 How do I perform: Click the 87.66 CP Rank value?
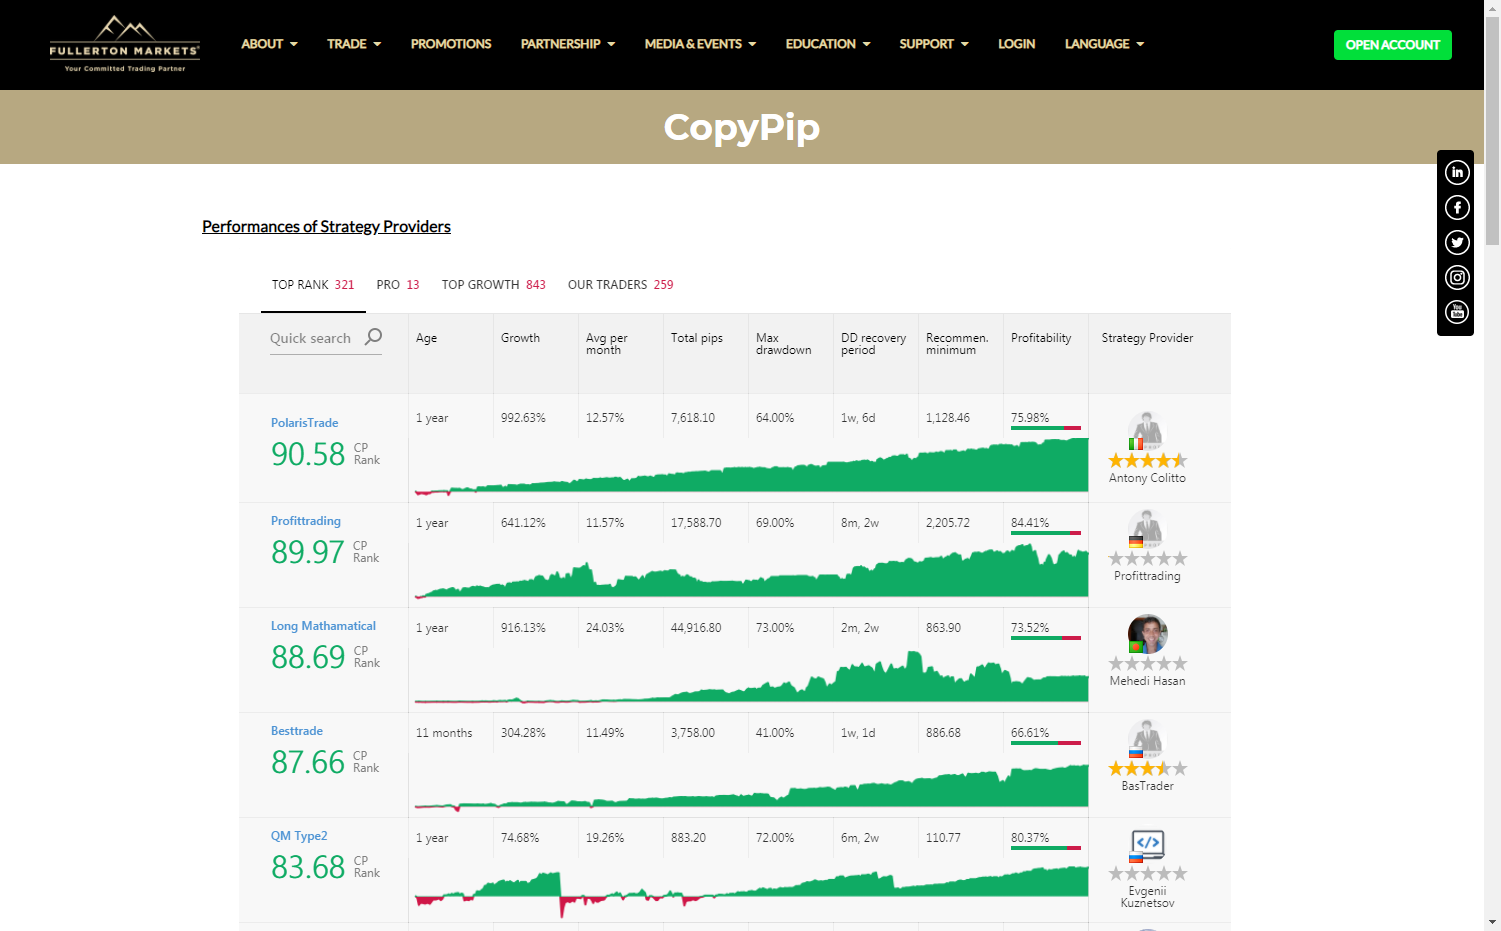308,762
